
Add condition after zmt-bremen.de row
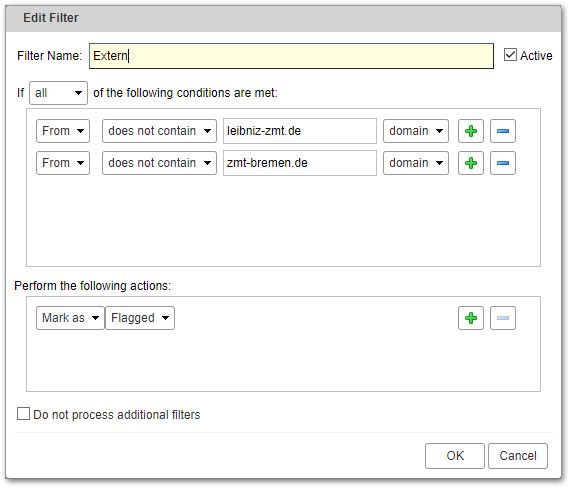(471, 163)
